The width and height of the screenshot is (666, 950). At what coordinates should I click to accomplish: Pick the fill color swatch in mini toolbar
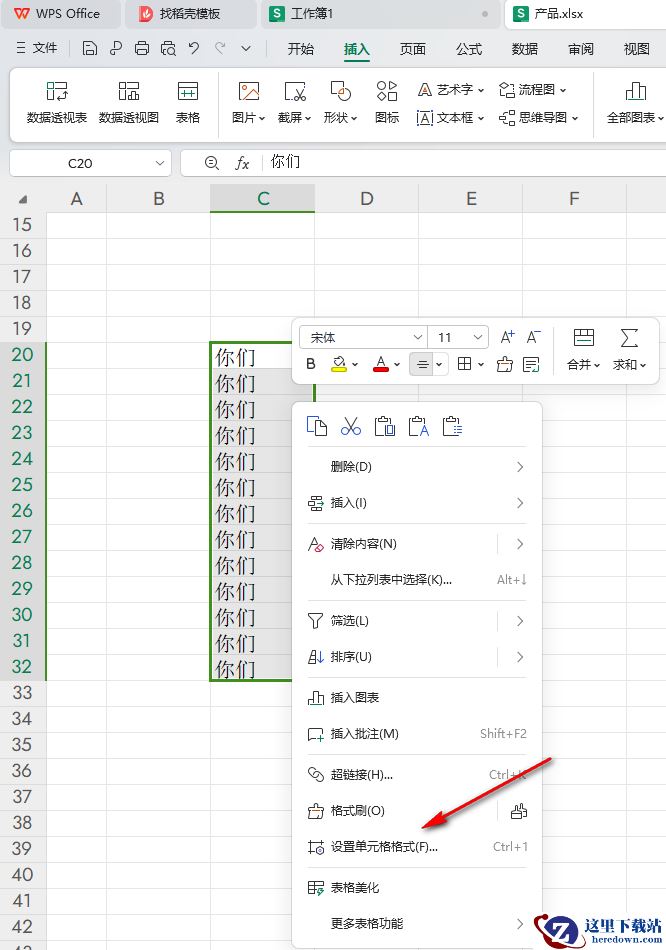(339, 364)
